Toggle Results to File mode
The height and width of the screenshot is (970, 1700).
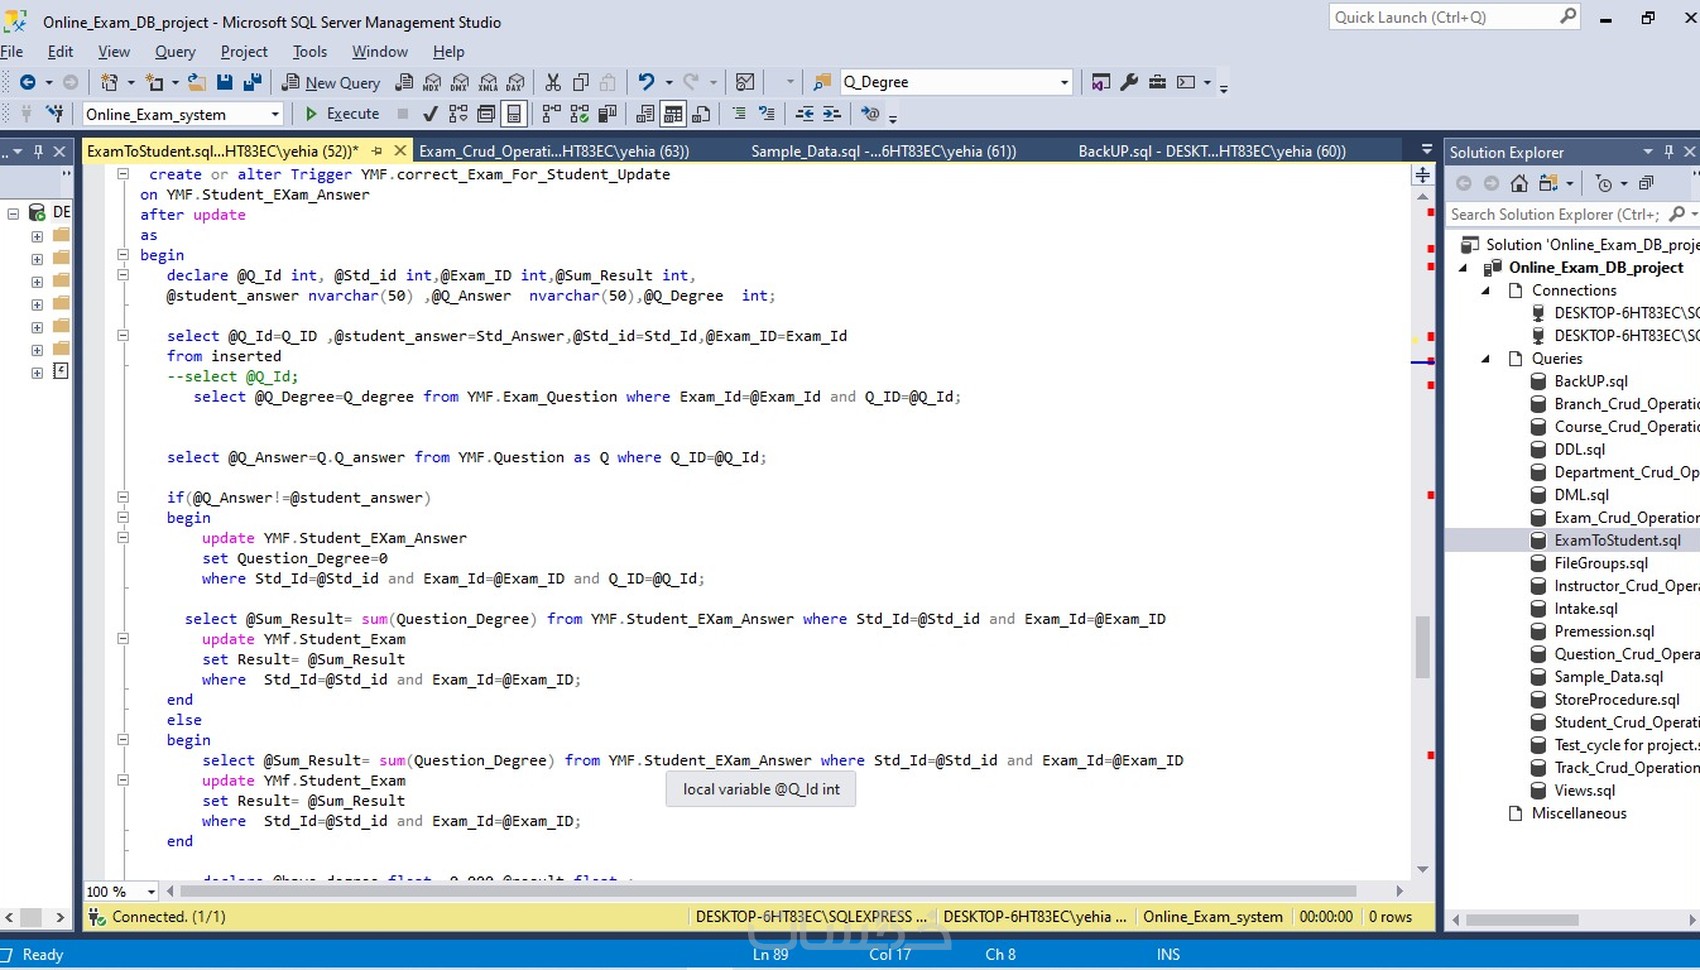[x=701, y=114]
